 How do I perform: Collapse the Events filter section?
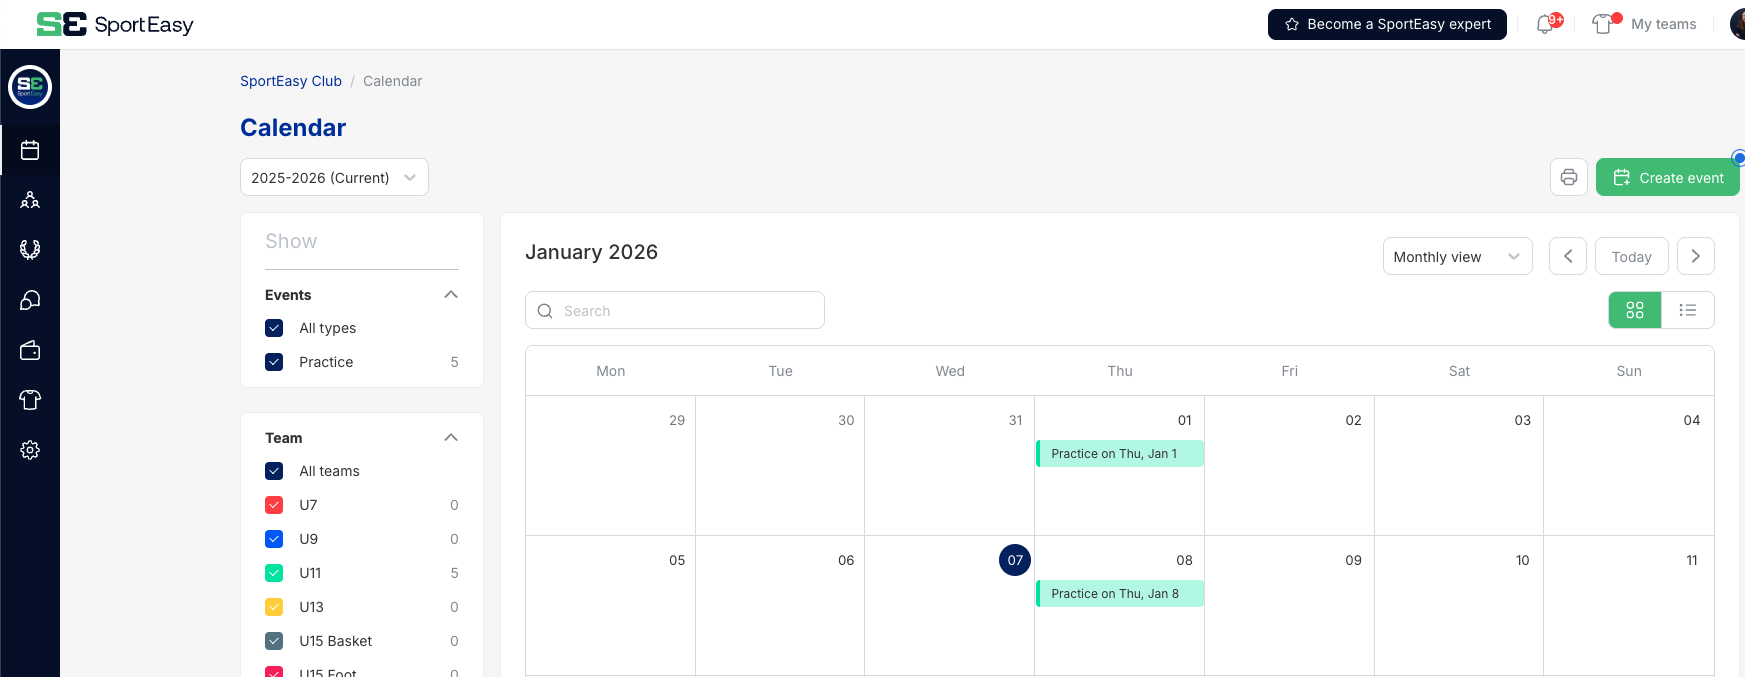[x=450, y=294]
